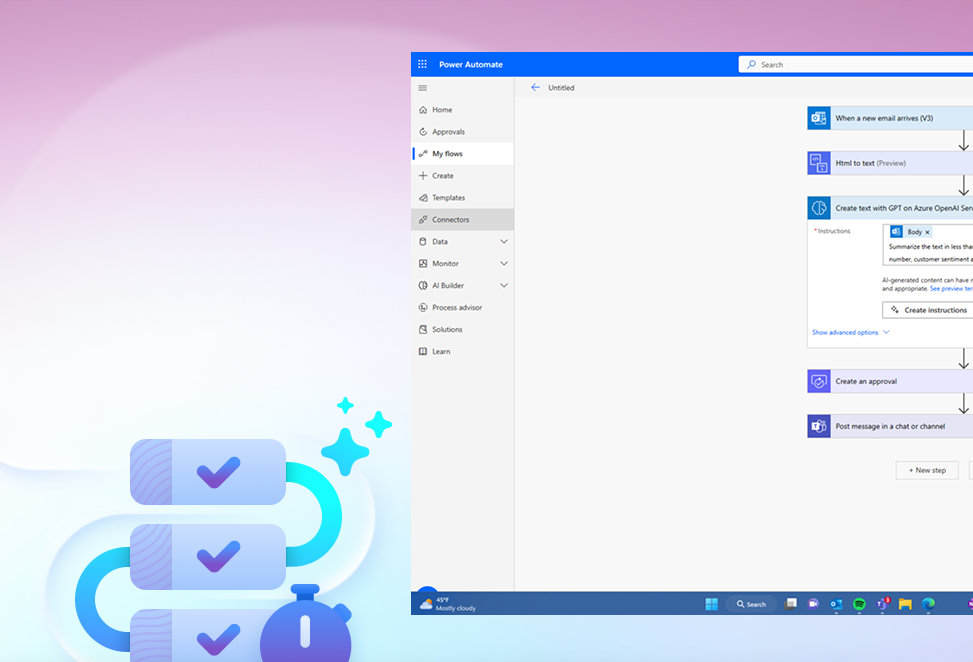
Task: Click the Create plus icon
Action: (x=423, y=176)
